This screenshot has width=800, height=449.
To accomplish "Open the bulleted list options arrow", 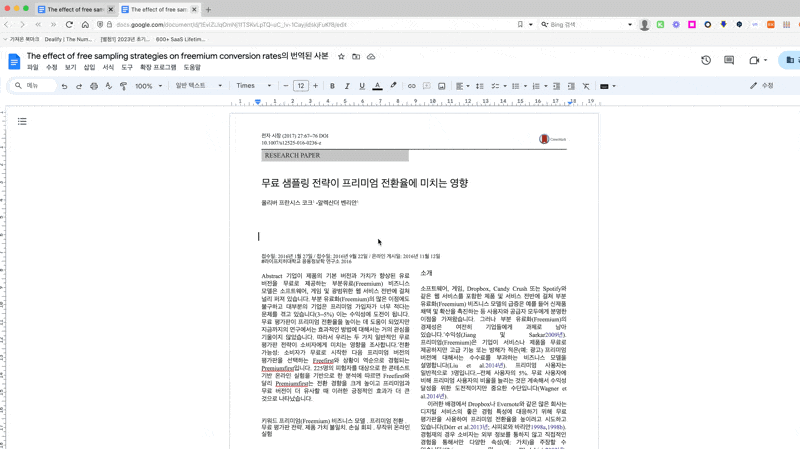I will [x=526, y=86].
